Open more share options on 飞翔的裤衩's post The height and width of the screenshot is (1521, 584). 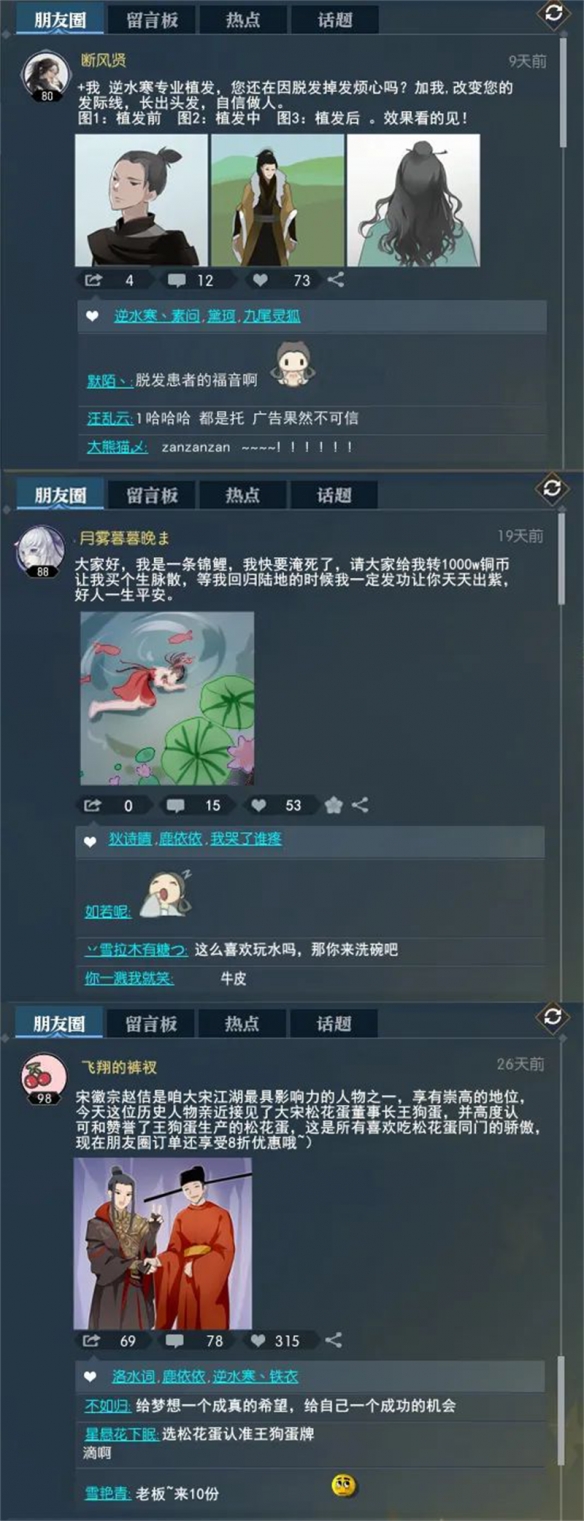coord(334,1340)
